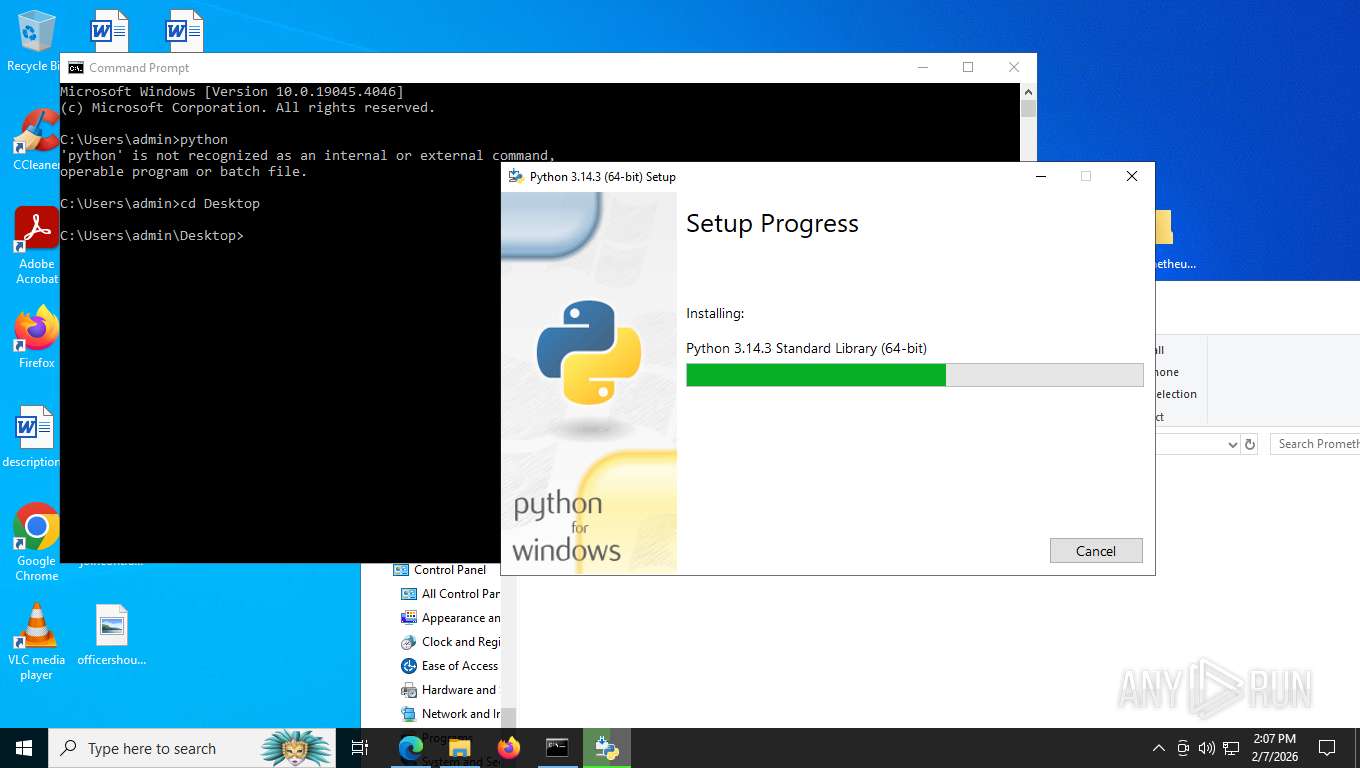Open the notification center icon

point(1327,748)
